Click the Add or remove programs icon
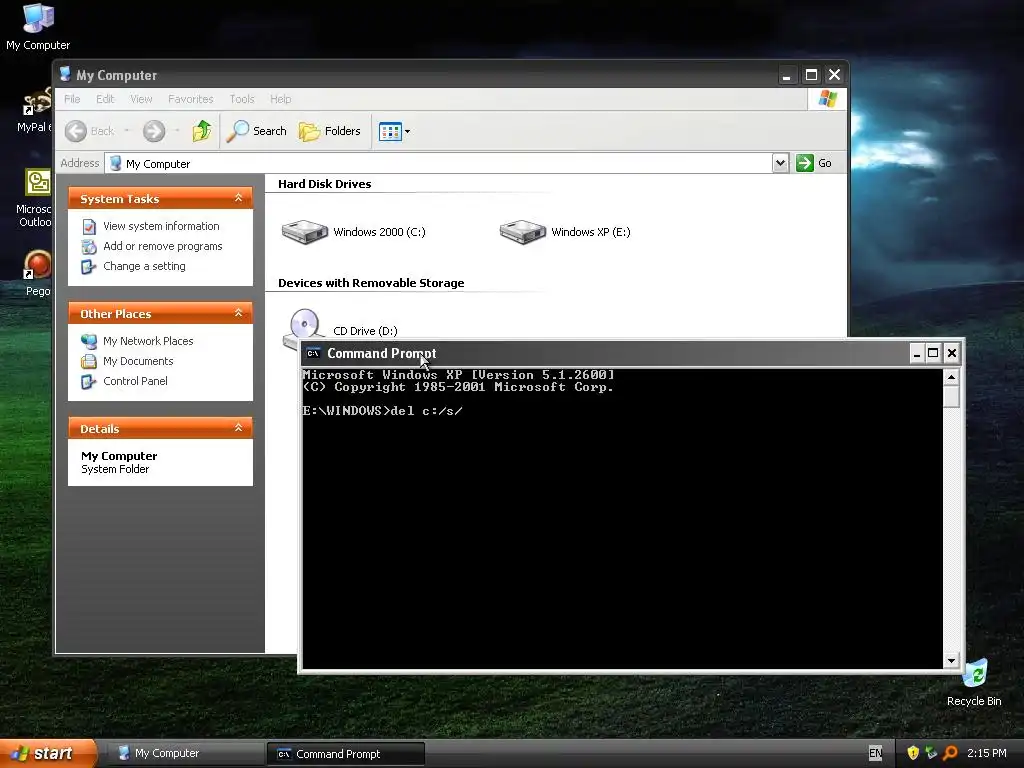This screenshot has width=1024, height=768. [x=89, y=247]
